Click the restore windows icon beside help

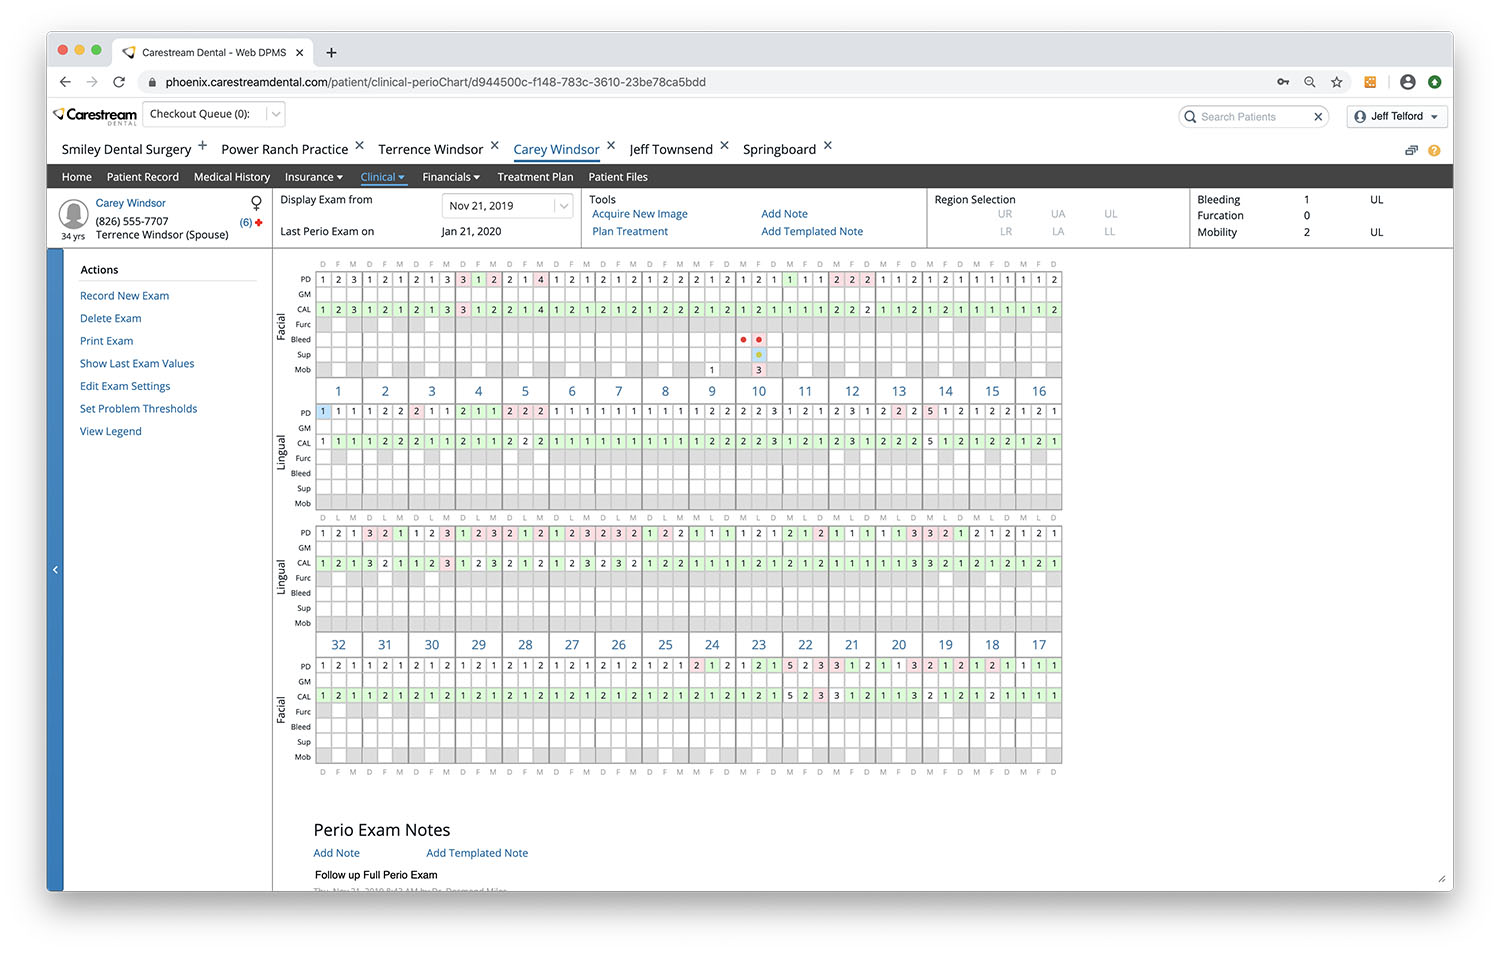(1411, 150)
